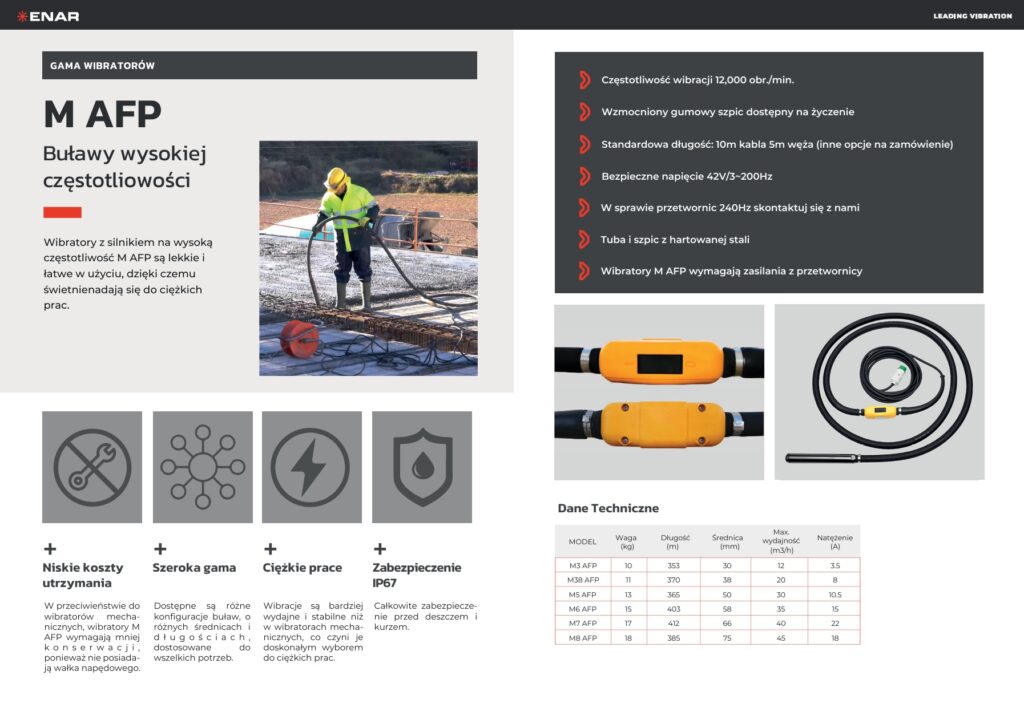
Task: Click the chevron beside Tuba i szpic
Action: coord(583,239)
